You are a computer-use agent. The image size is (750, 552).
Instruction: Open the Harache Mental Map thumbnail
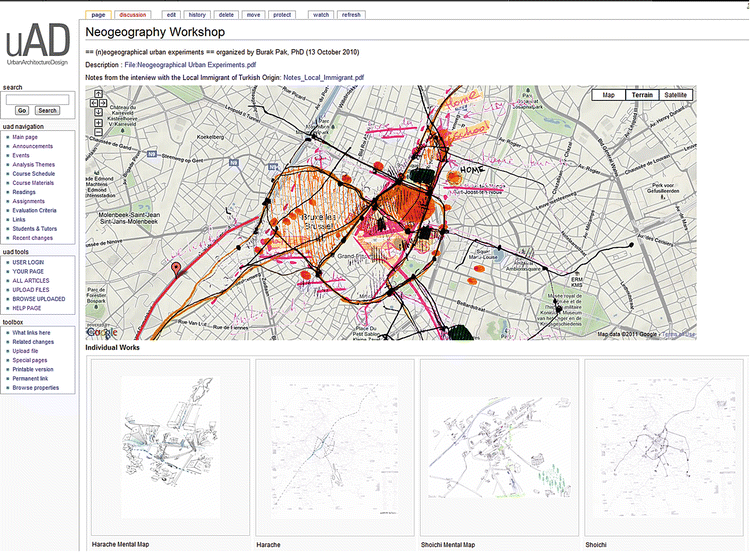pyautogui.click(x=170, y=448)
